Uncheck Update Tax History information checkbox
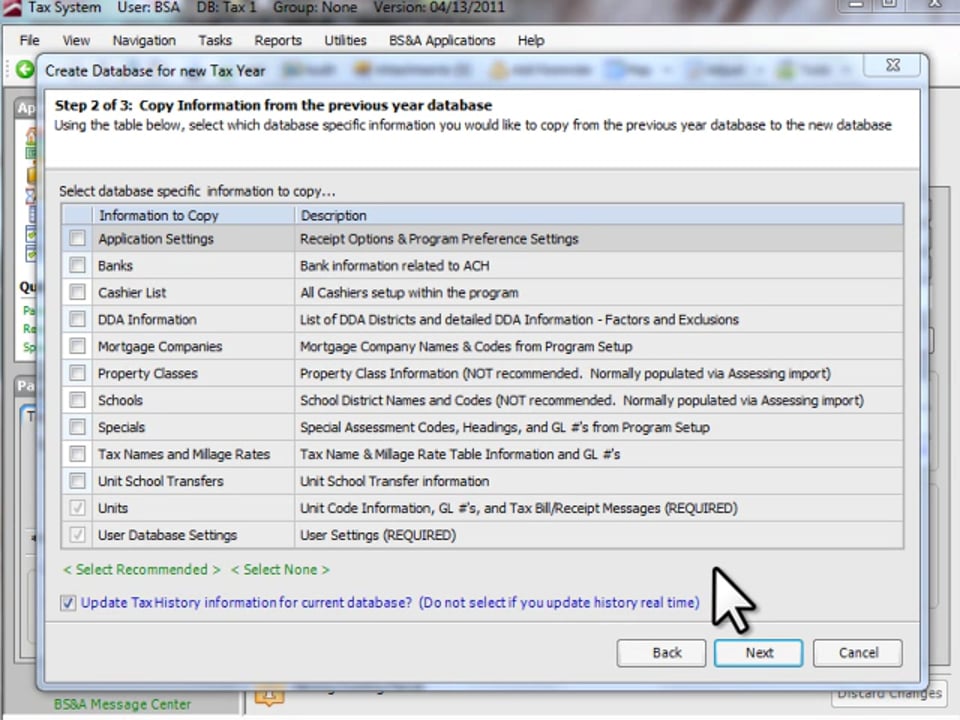 click(x=68, y=603)
